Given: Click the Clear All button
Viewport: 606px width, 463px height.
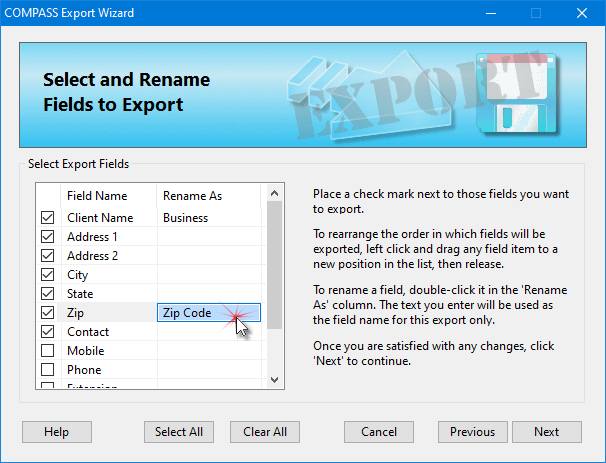Looking at the screenshot, I should pos(265,432).
